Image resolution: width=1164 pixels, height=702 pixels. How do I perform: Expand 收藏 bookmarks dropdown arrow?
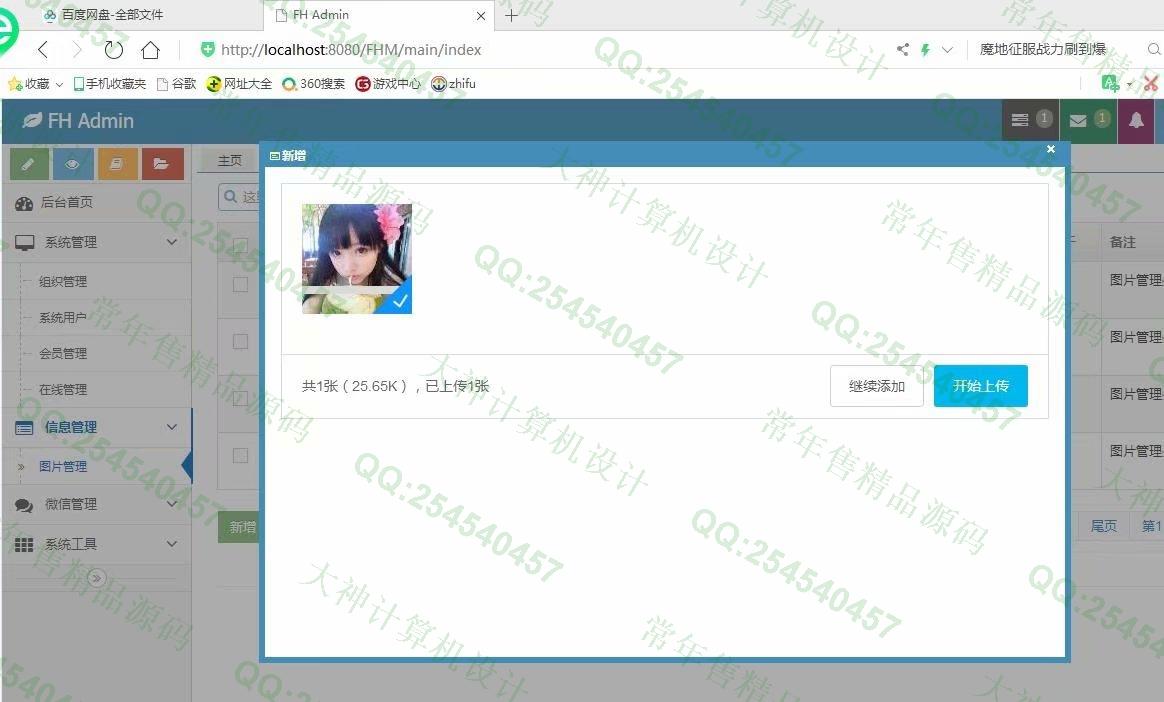coord(59,85)
